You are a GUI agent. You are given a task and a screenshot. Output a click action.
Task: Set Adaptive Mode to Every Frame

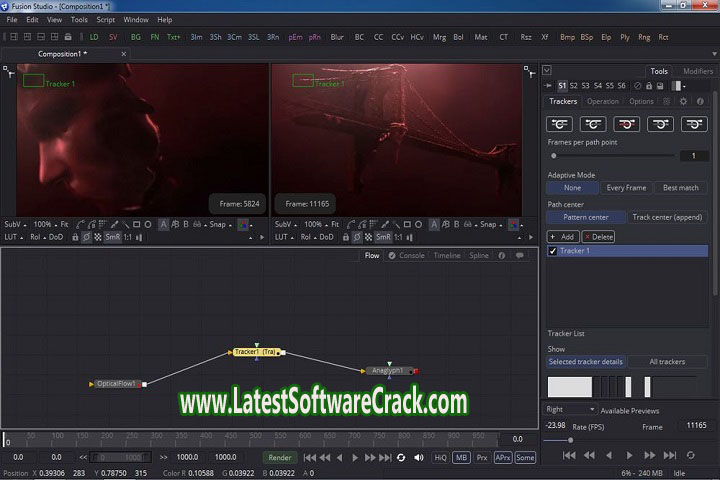click(x=626, y=188)
